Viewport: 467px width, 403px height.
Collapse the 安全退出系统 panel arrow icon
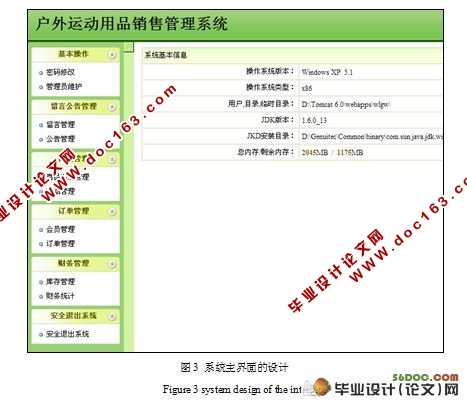click(x=113, y=316)
